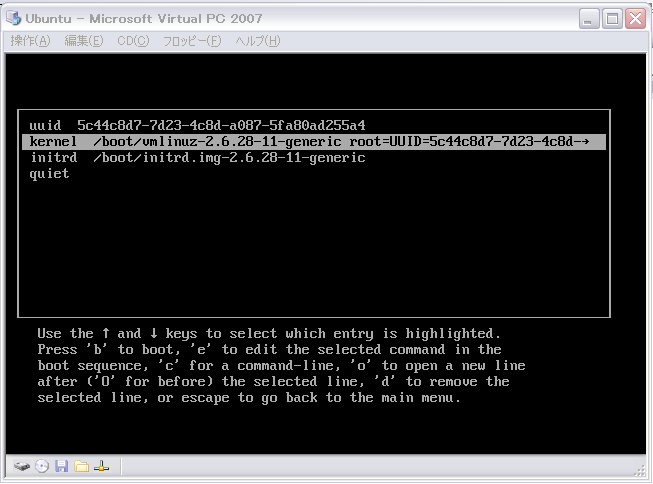Select the initrd /boot/initrd.img line
This screenshot has height=484, width=653.
314,157
